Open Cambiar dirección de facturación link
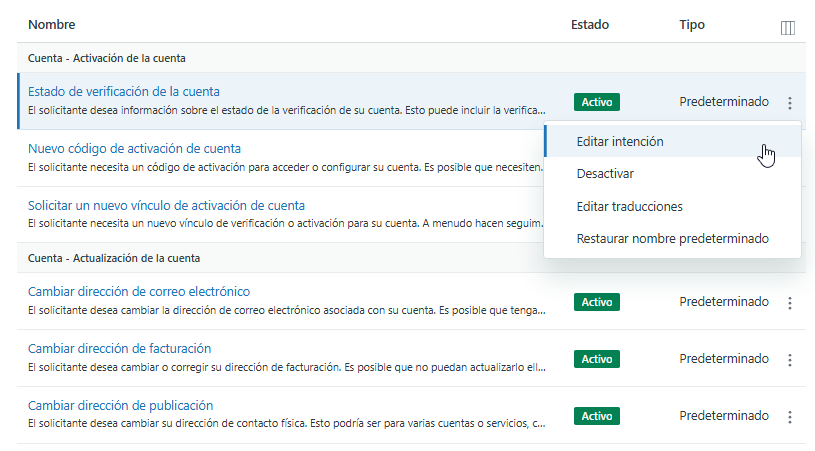Viewport: 815px width, 451px height. click(x=119, y=349)
